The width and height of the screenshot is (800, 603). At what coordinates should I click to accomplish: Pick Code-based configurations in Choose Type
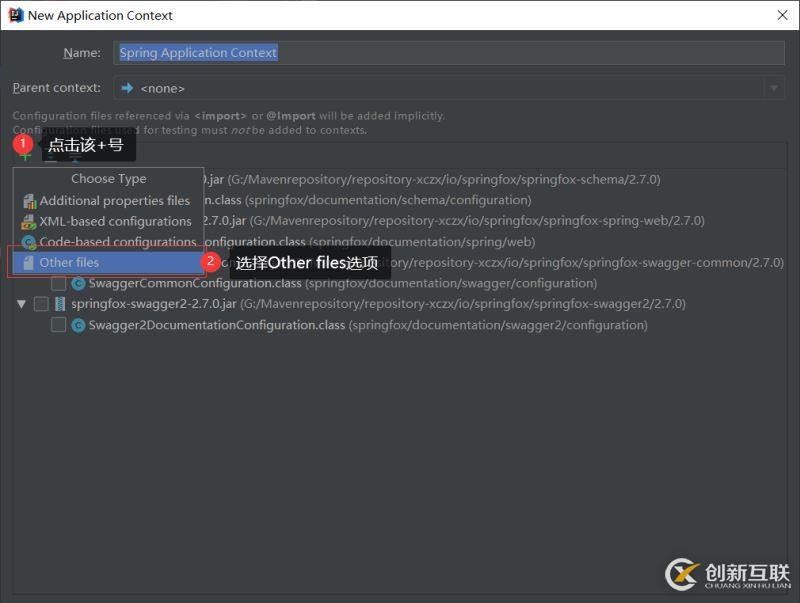click(108, 242)
